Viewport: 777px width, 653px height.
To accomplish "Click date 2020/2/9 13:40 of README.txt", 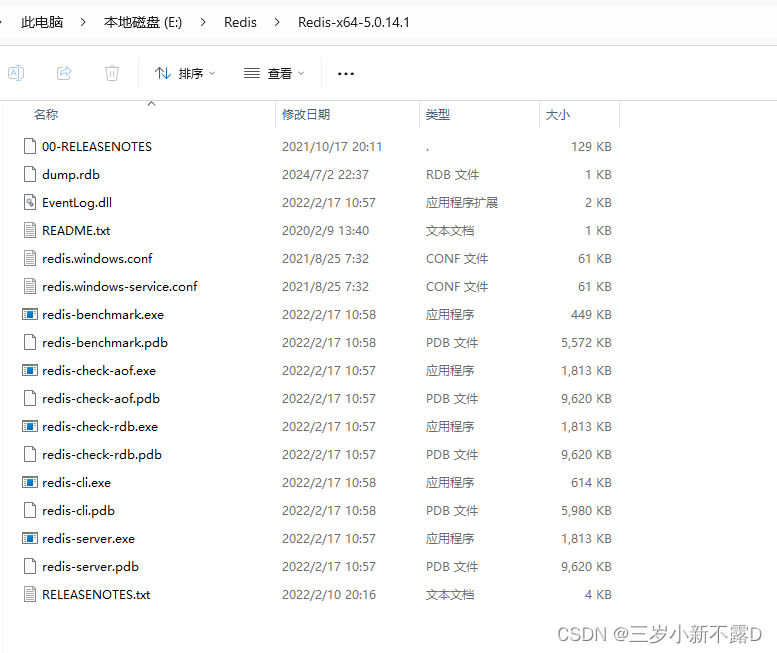I will pos(326,230).
